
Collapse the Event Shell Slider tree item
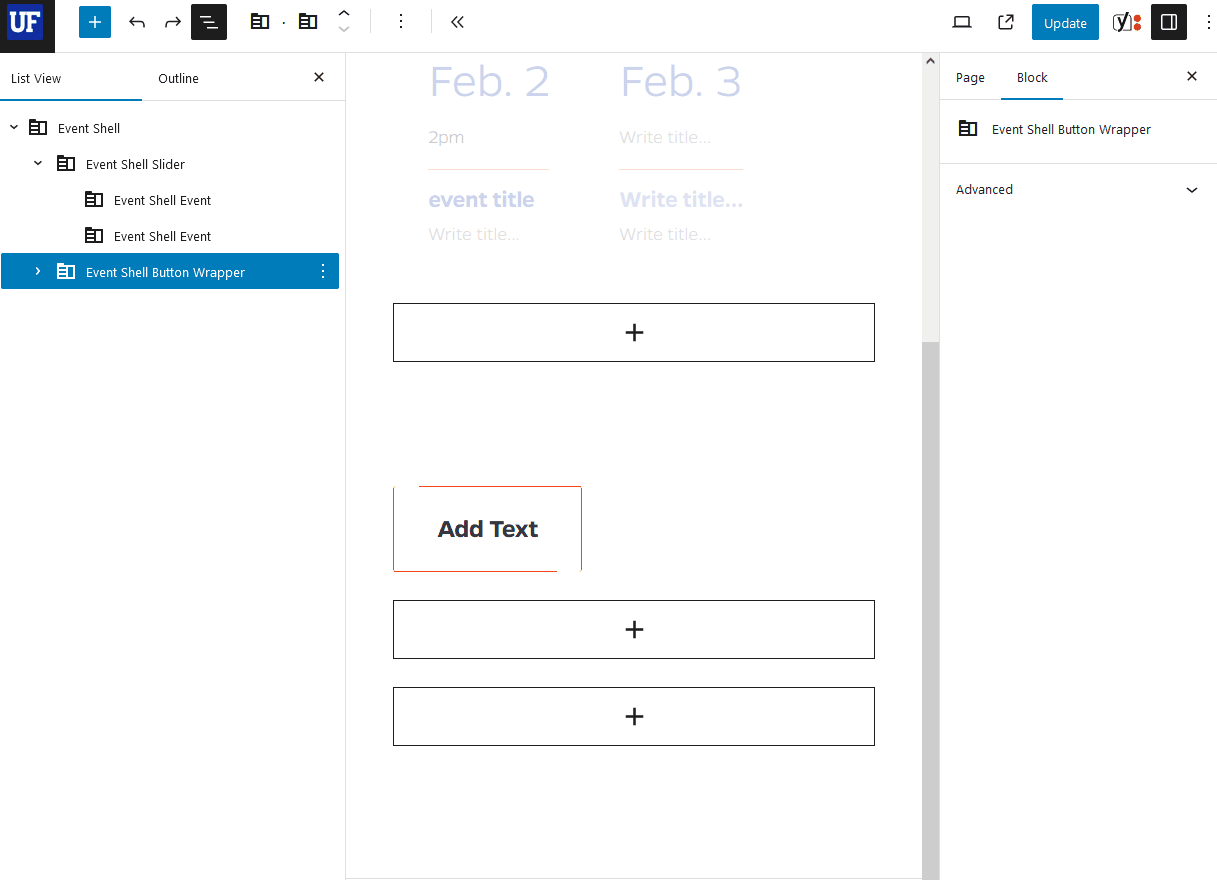38,164
